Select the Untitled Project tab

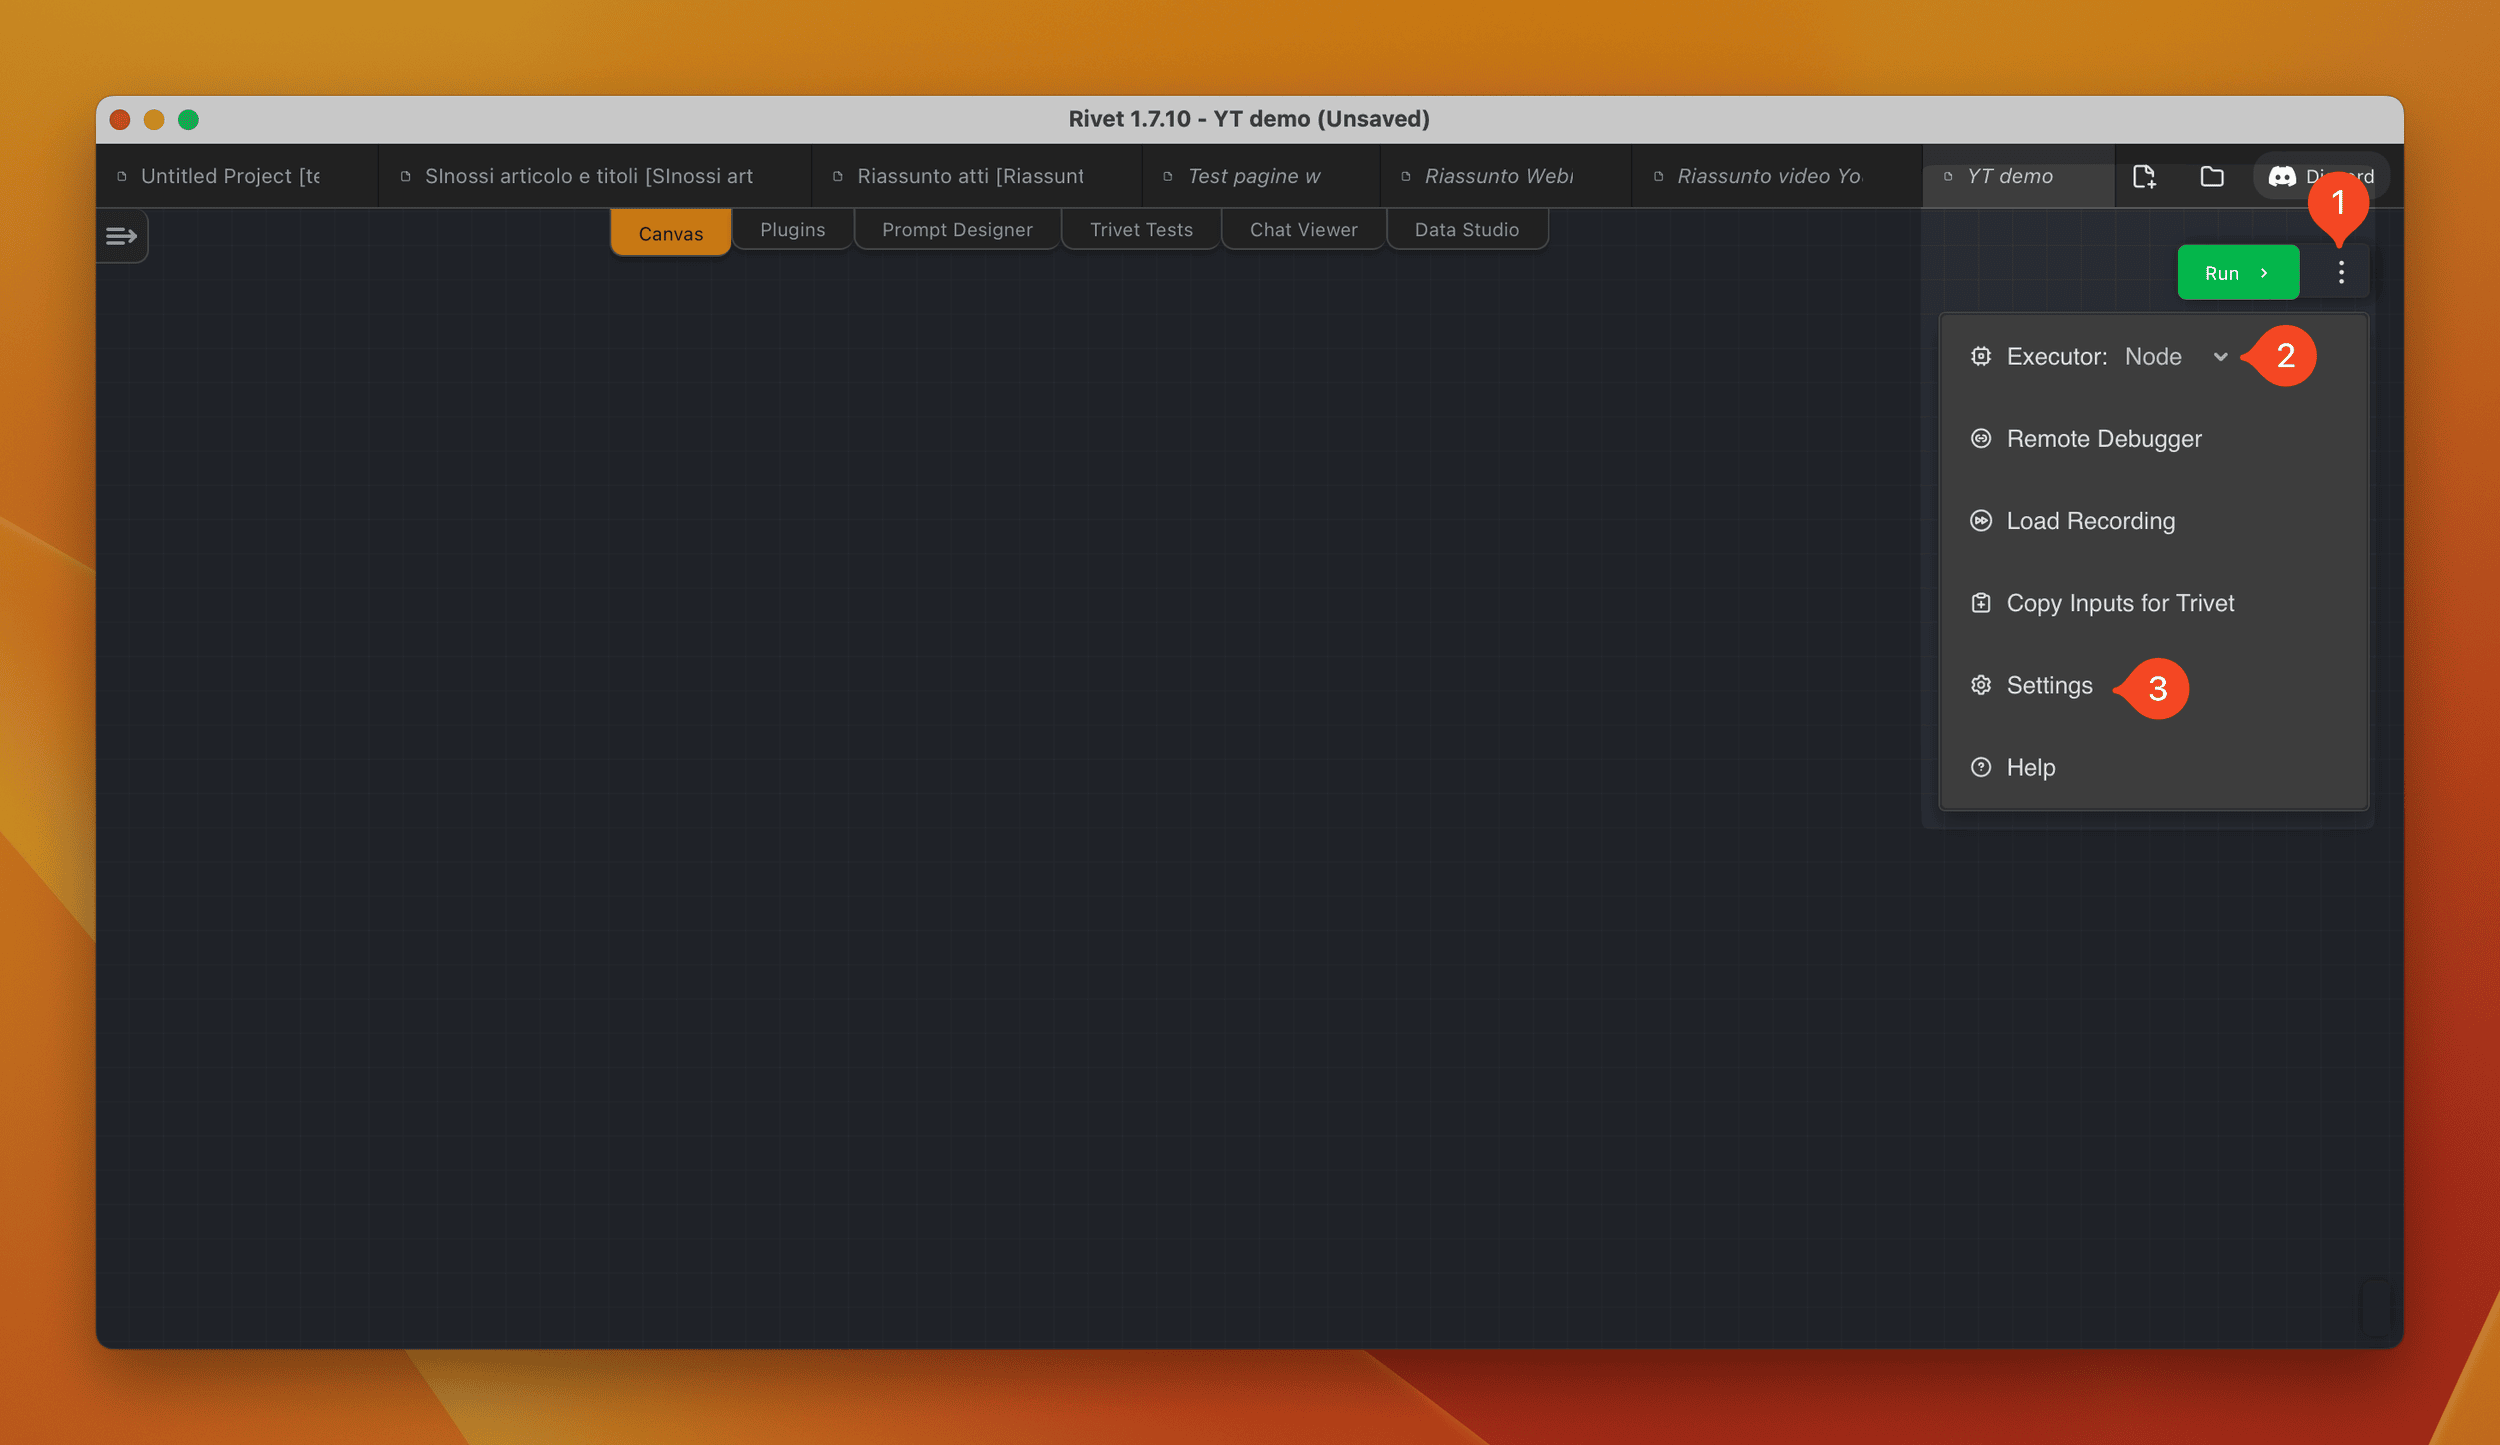click(237, 176)
